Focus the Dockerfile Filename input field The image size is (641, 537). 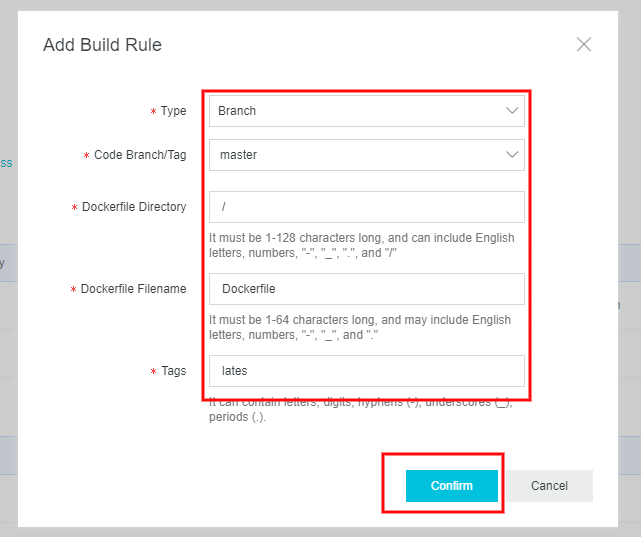[x=366, y=289]
